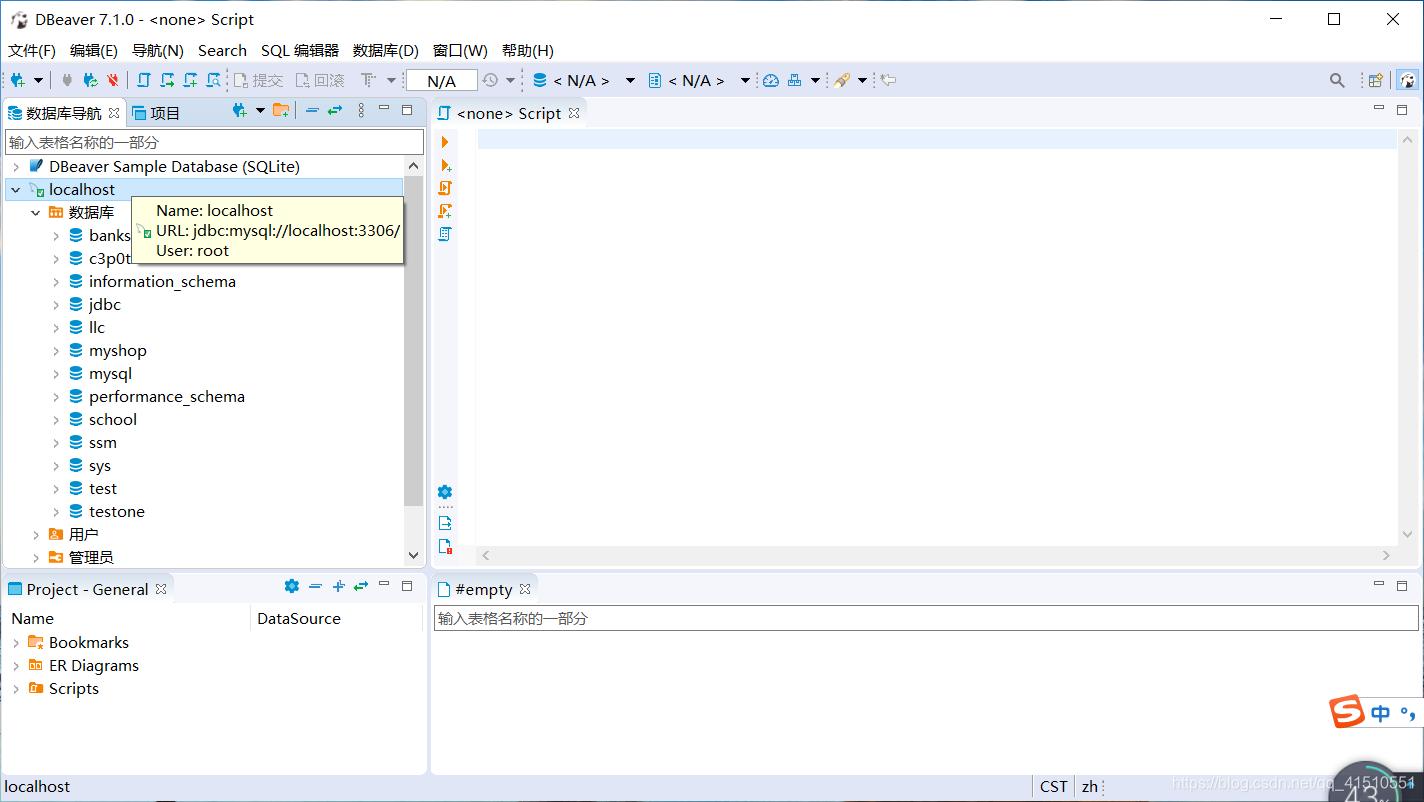Click the 提交 (commit) button
1424x802 pixels.
[x=258, y=80]
